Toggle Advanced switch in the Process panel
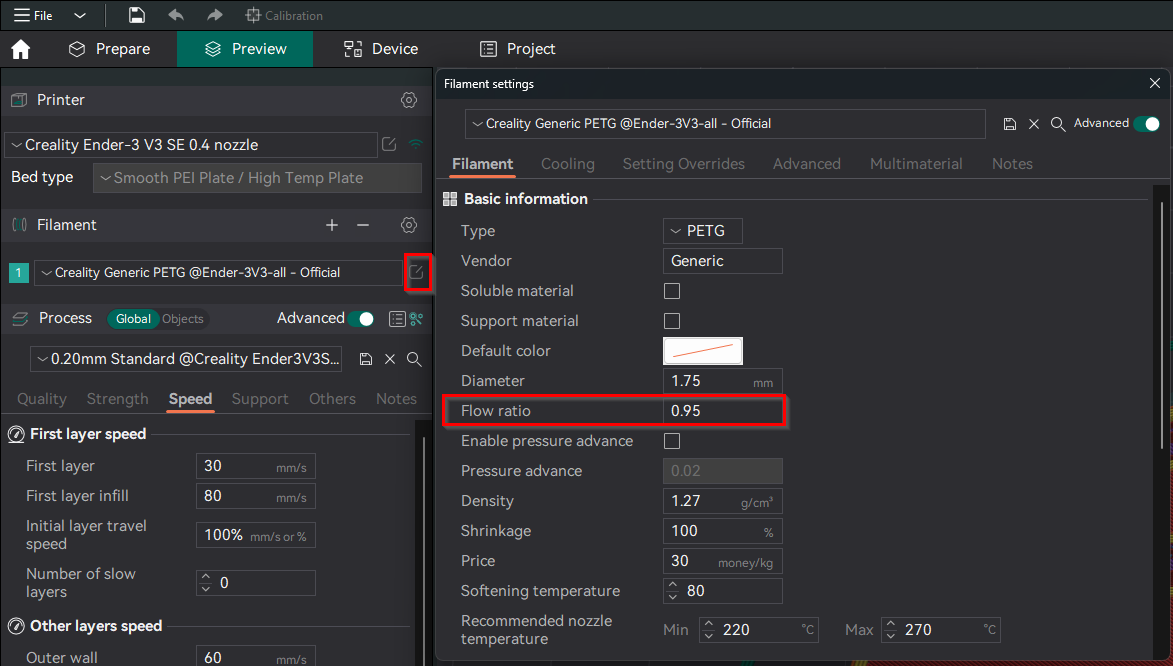 (361, 318)
